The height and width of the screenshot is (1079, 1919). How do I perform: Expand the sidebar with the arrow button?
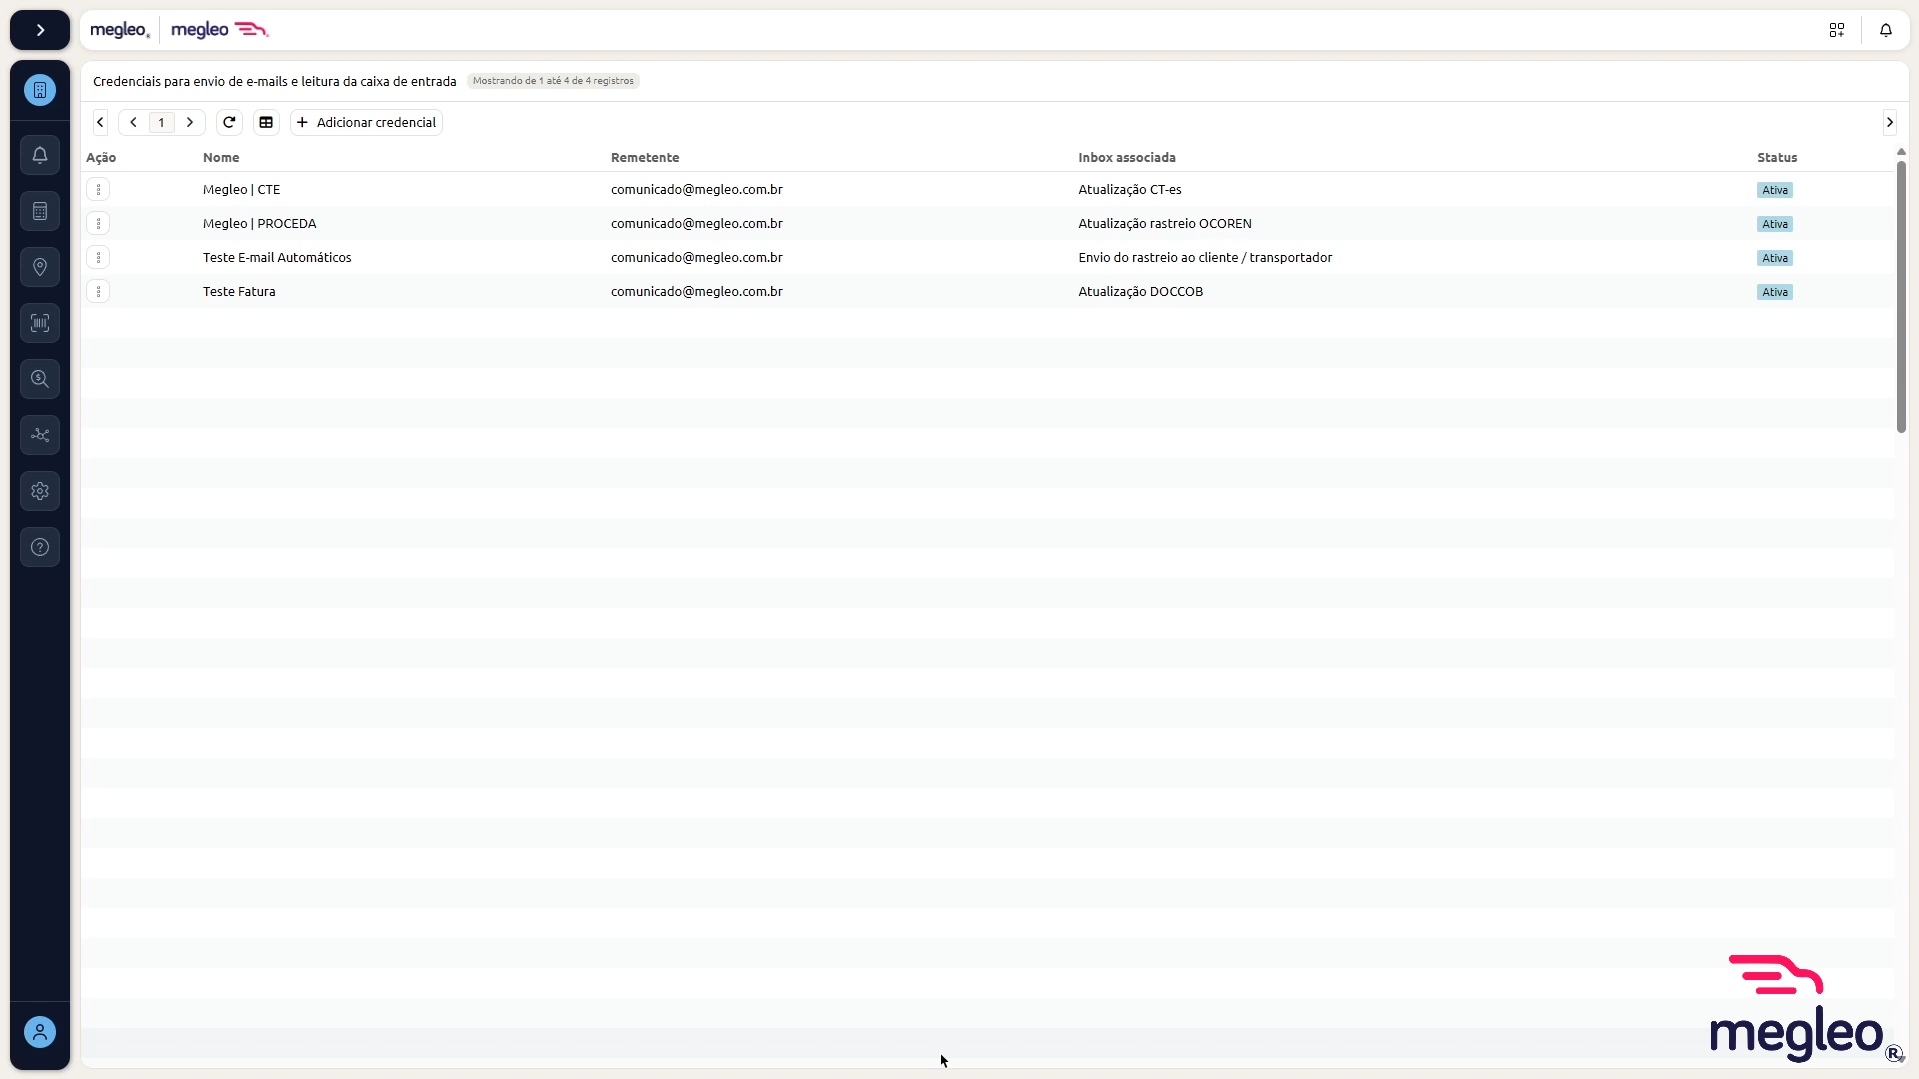(x=40, y=30)
